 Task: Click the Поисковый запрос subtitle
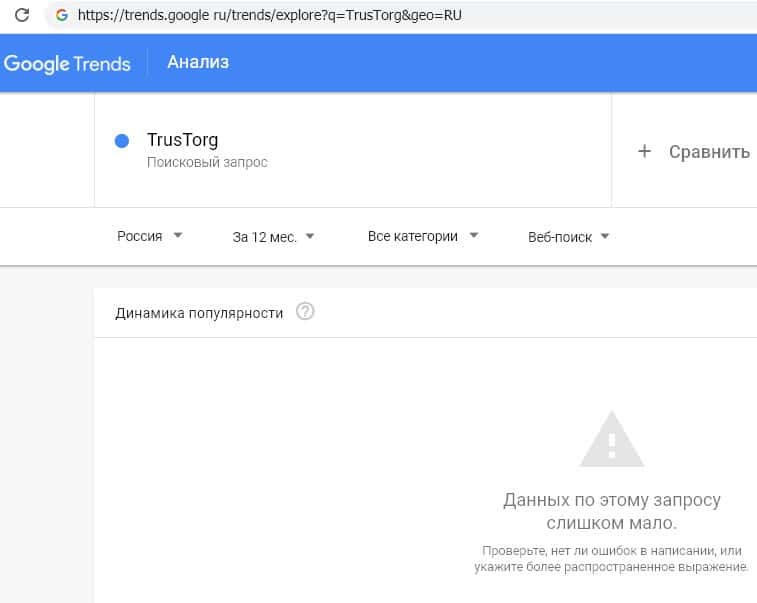click(207, 162)
